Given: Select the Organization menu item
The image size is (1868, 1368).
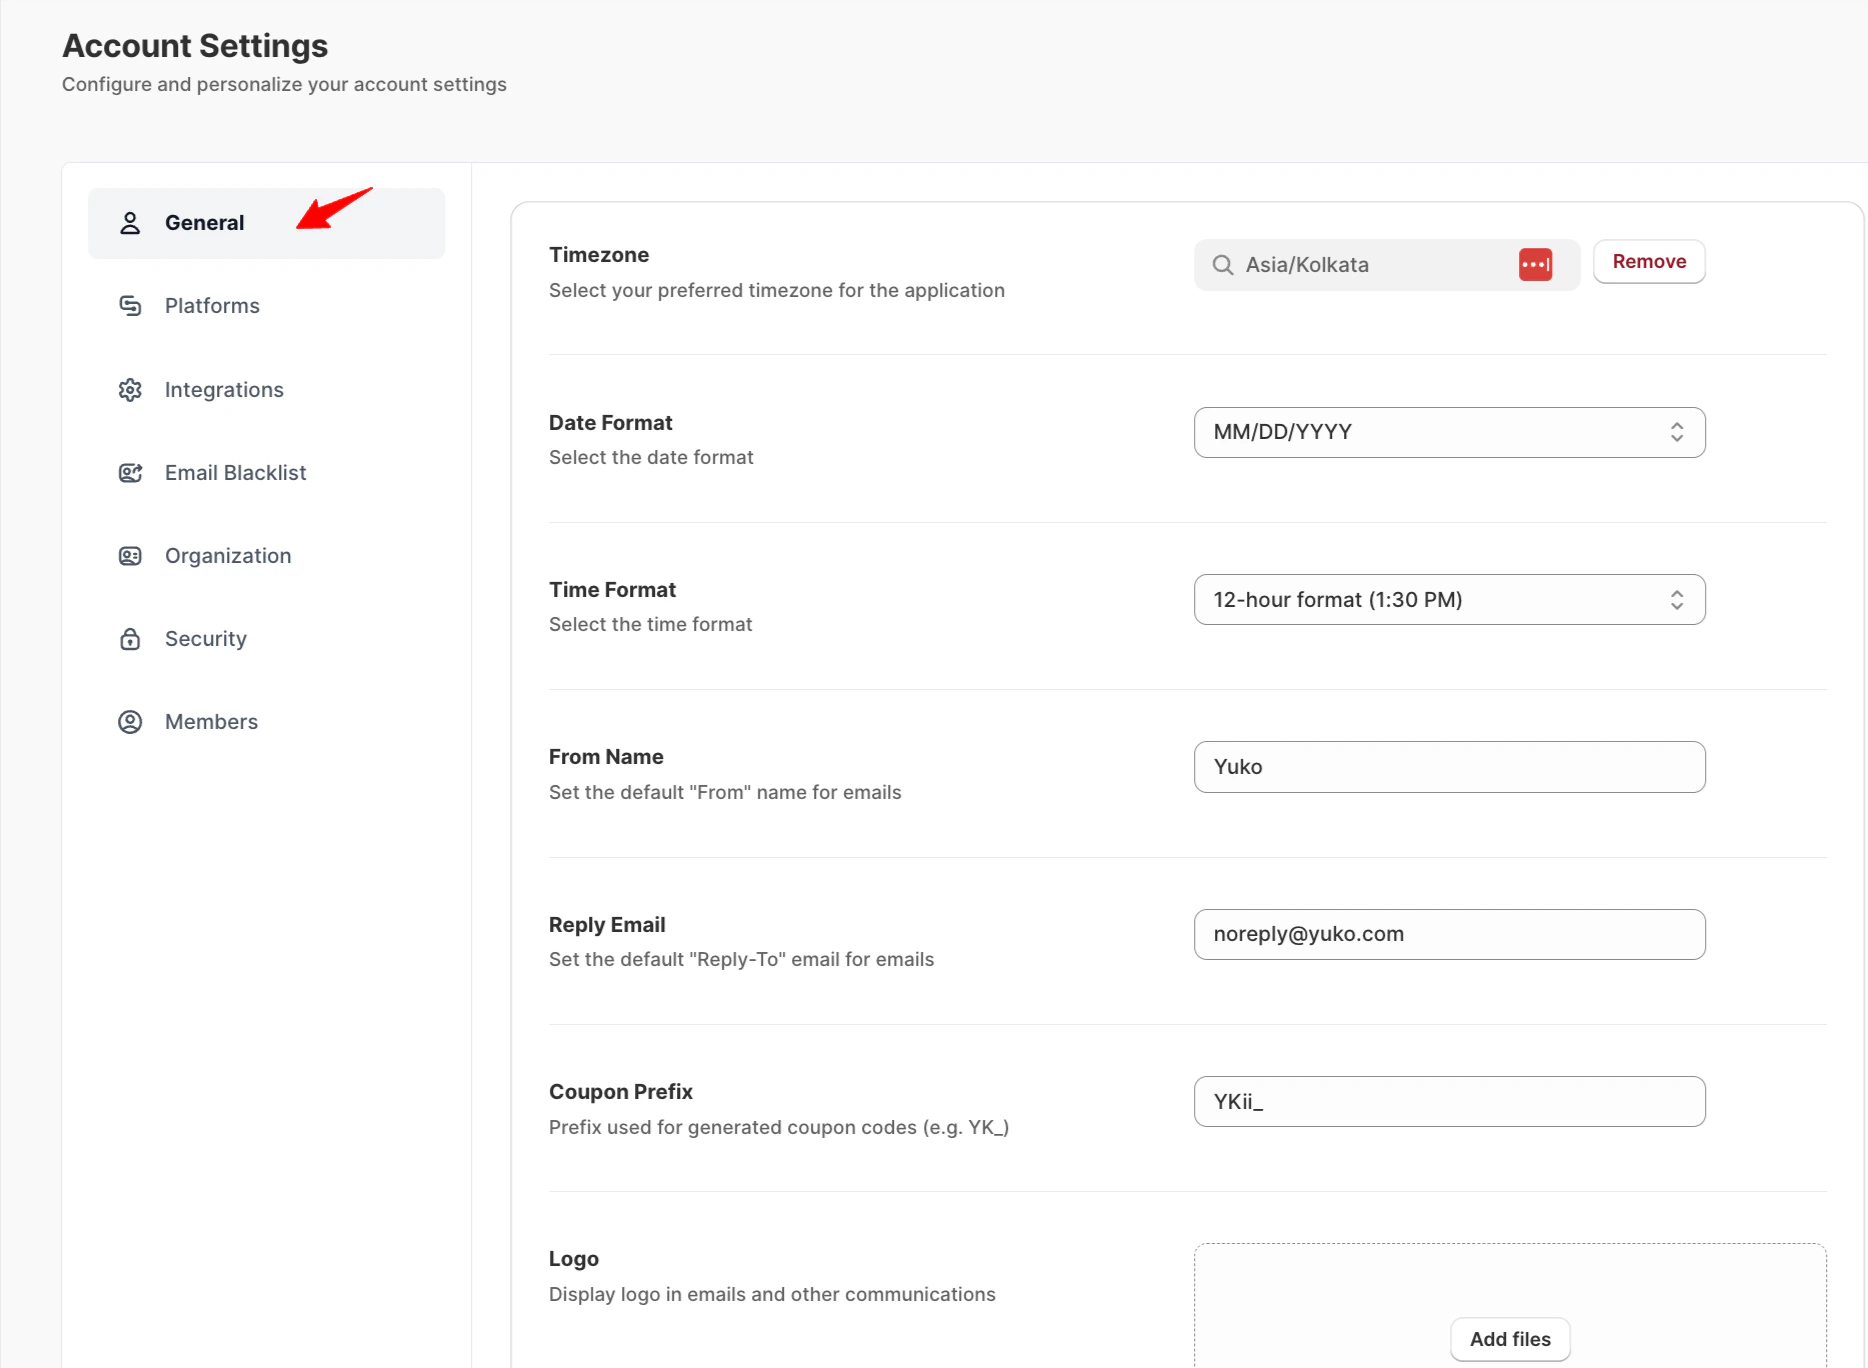Looking at the screenshot, I should point(266,556).
